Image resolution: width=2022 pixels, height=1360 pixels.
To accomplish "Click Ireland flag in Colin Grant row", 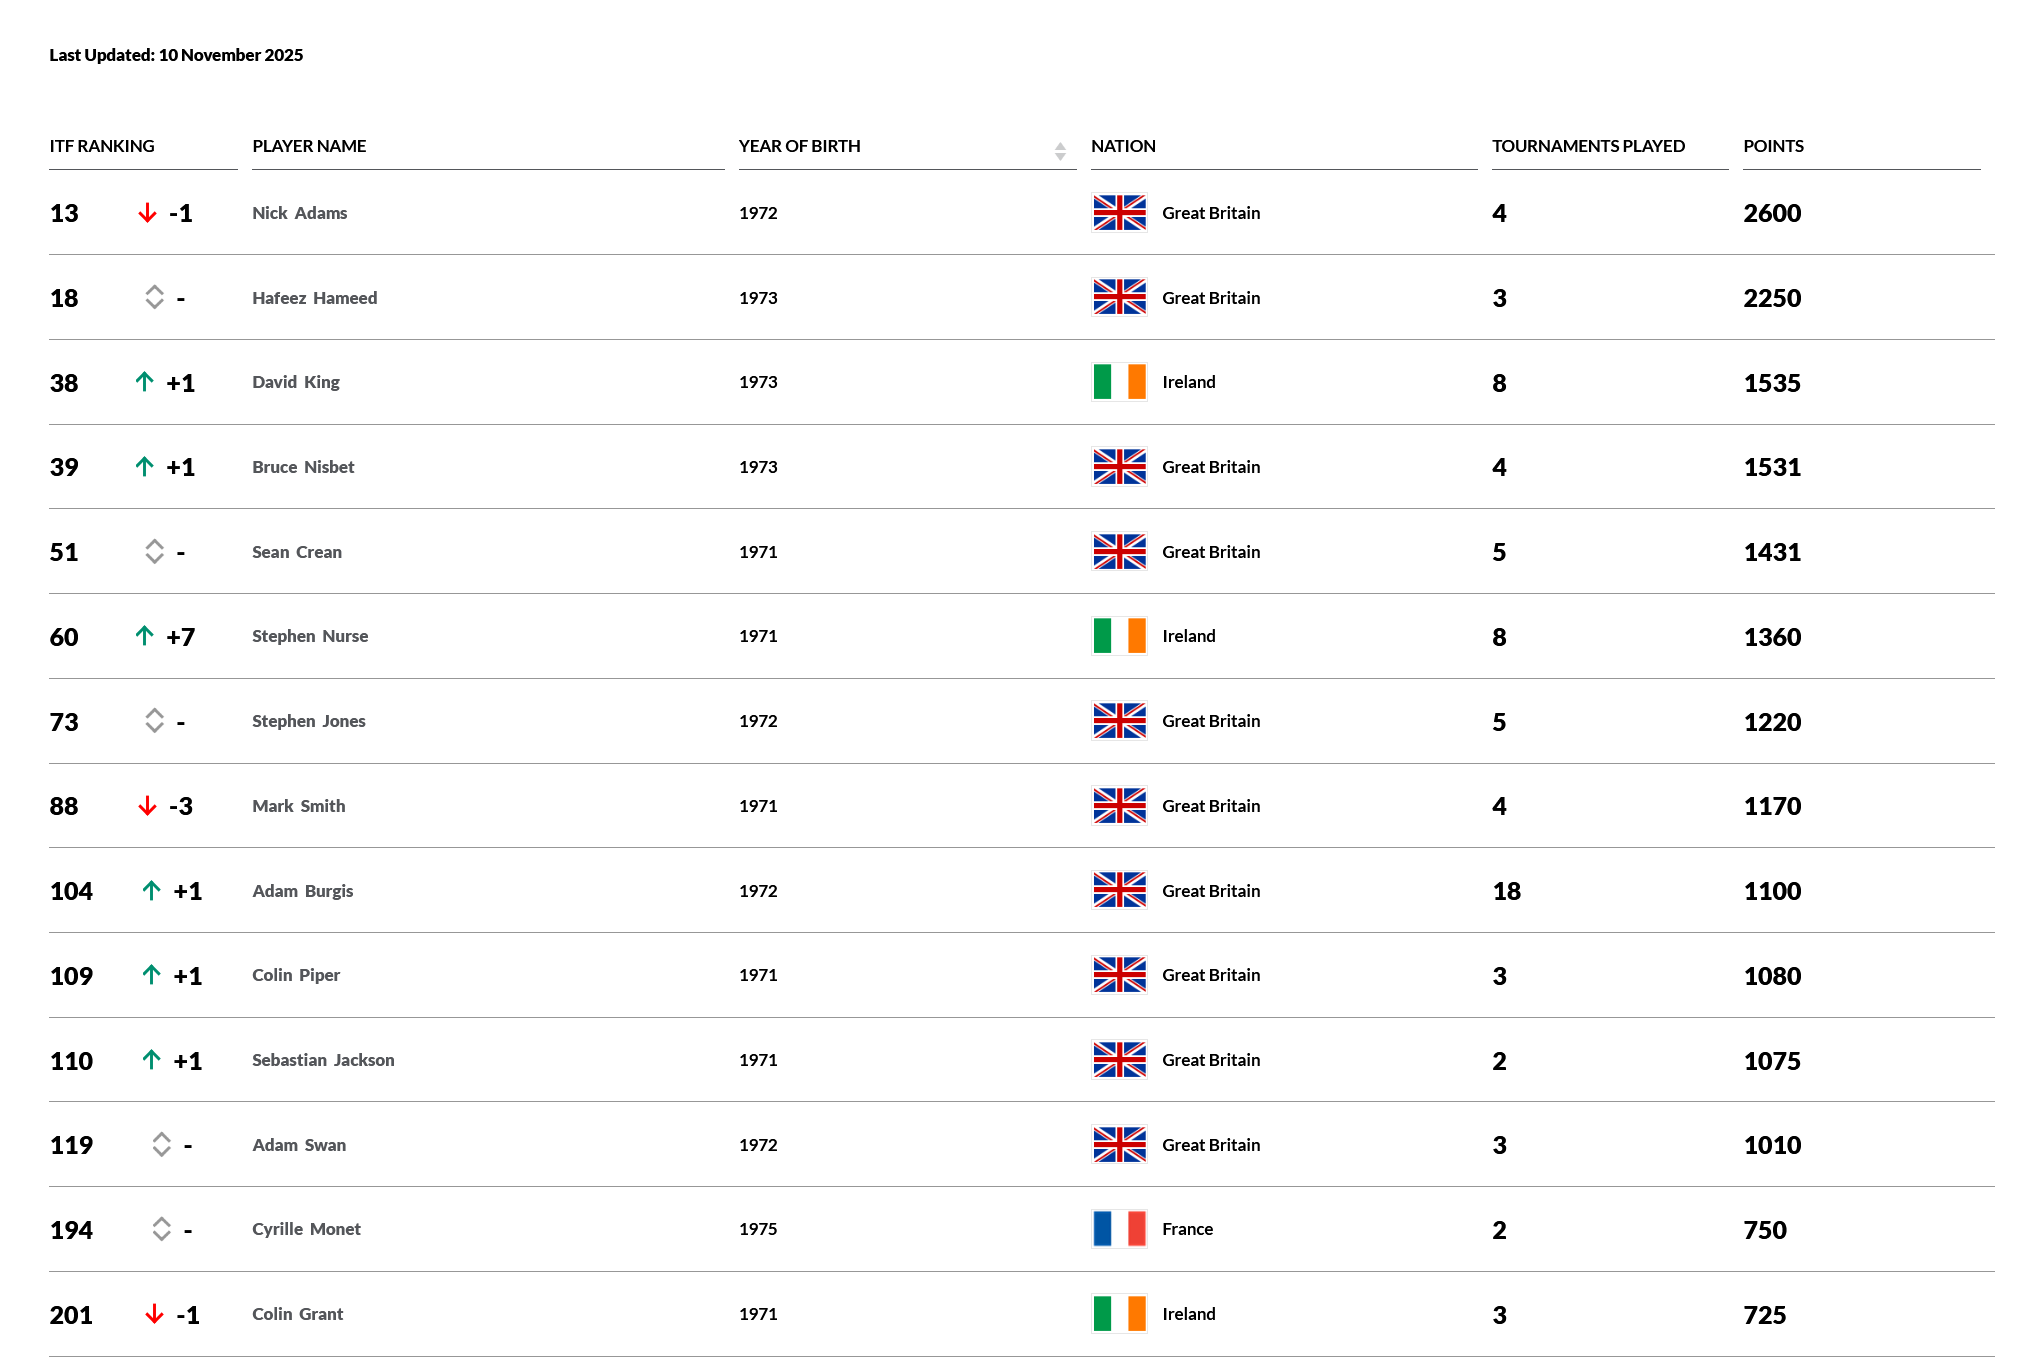I will 1119,1314.
